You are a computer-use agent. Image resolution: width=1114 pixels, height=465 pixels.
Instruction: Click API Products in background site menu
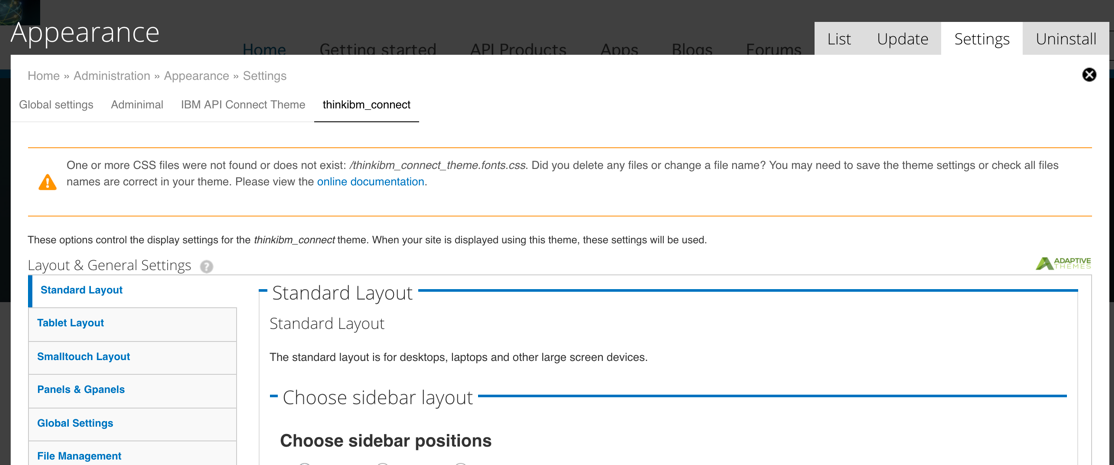click(518, 49)
